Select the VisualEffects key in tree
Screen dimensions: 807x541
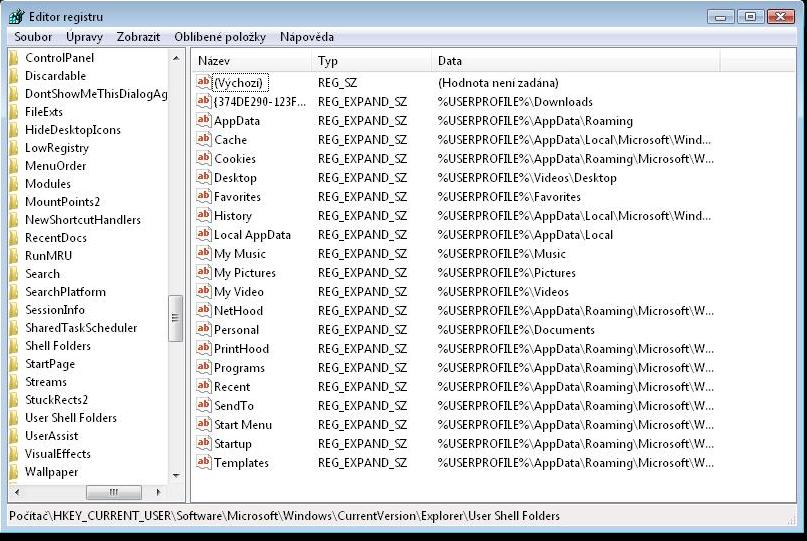[58, 454]
